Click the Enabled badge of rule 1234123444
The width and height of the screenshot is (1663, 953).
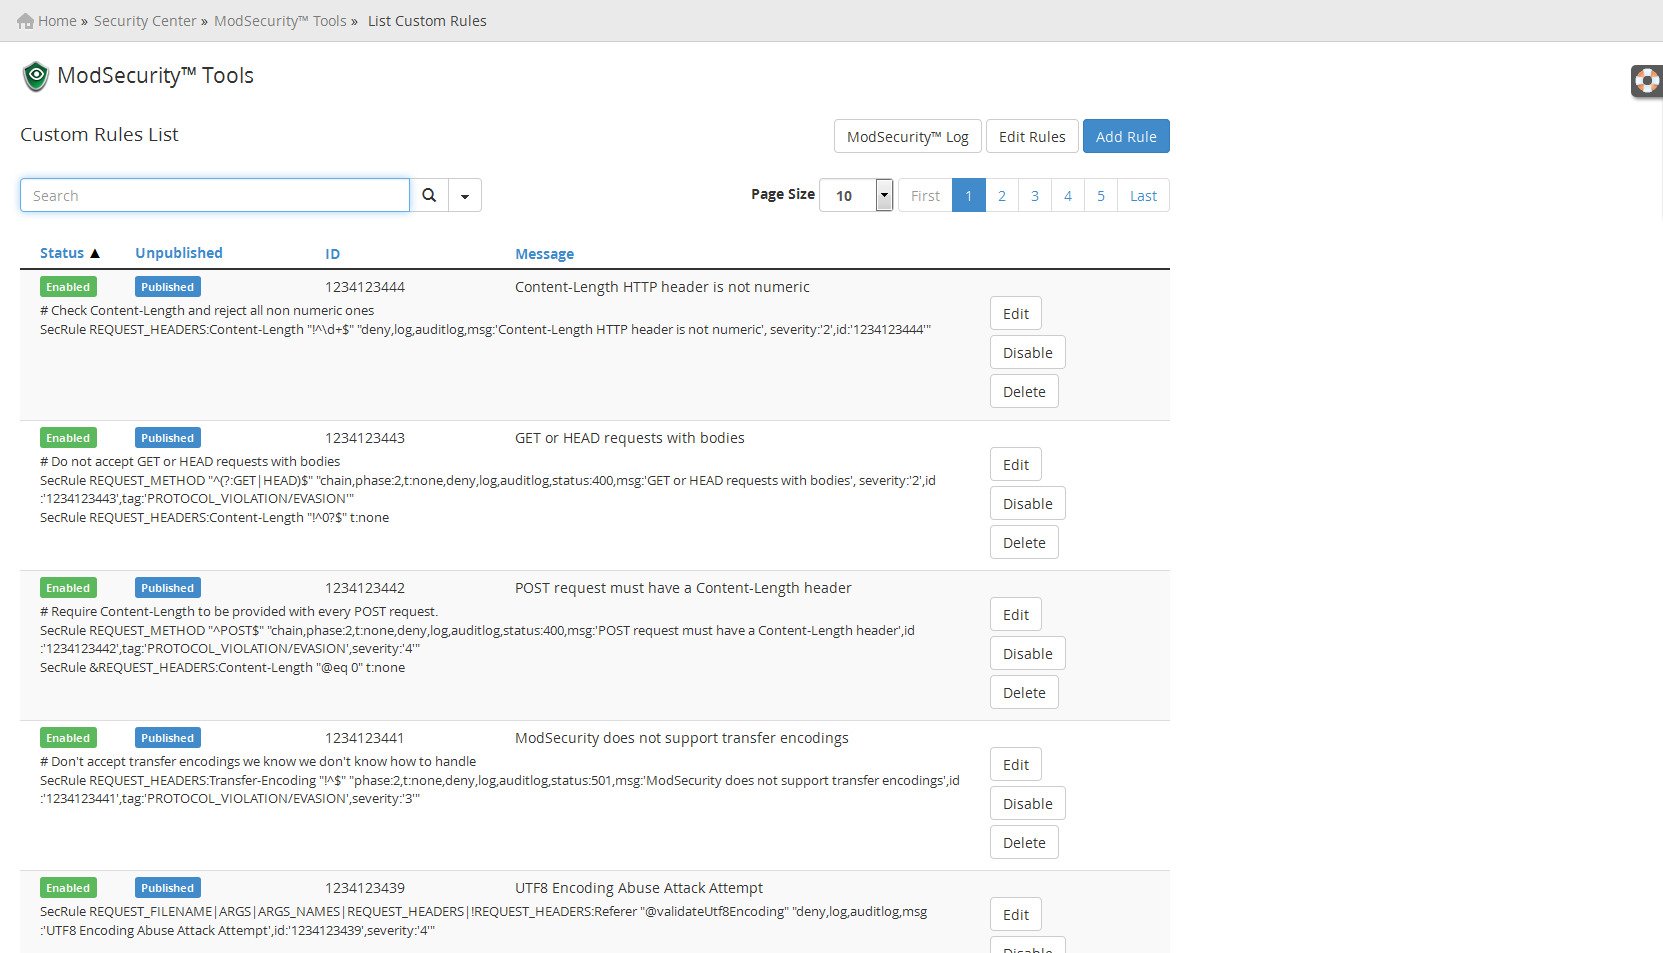pyautogui.click(x=68, y=287)
